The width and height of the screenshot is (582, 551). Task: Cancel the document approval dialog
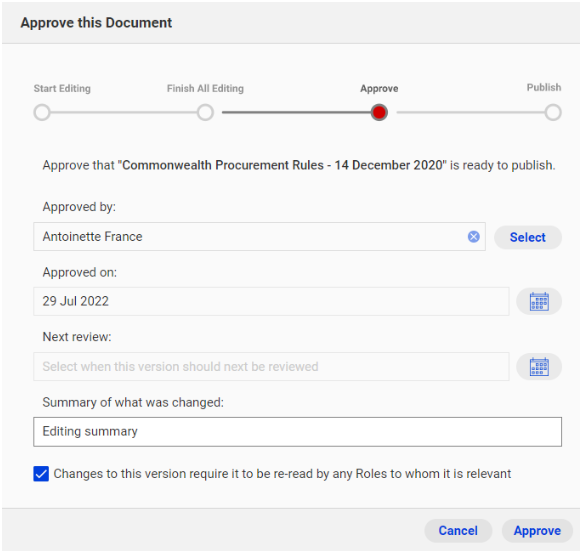coord(458,531)
